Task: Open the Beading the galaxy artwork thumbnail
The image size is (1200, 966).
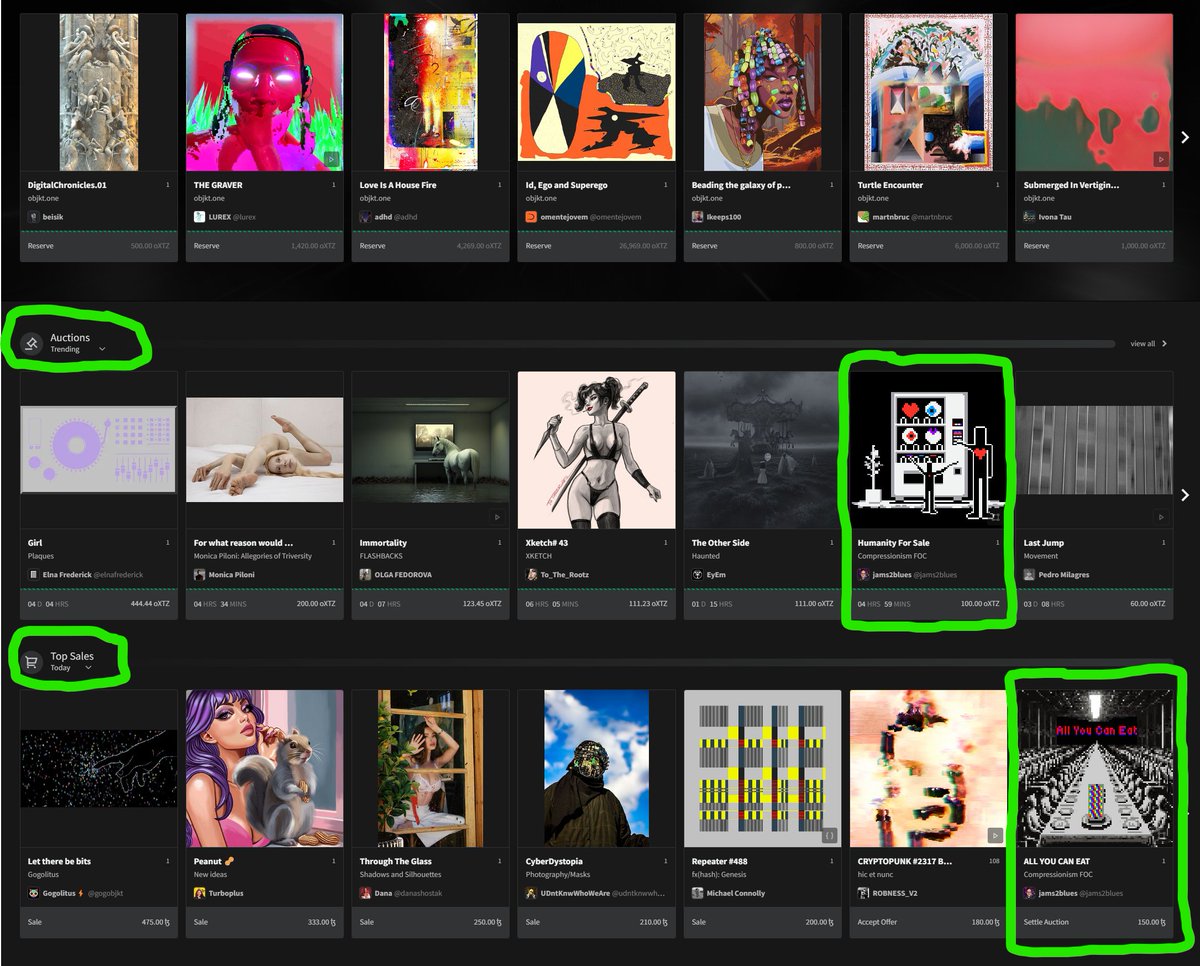Action: 762,92
